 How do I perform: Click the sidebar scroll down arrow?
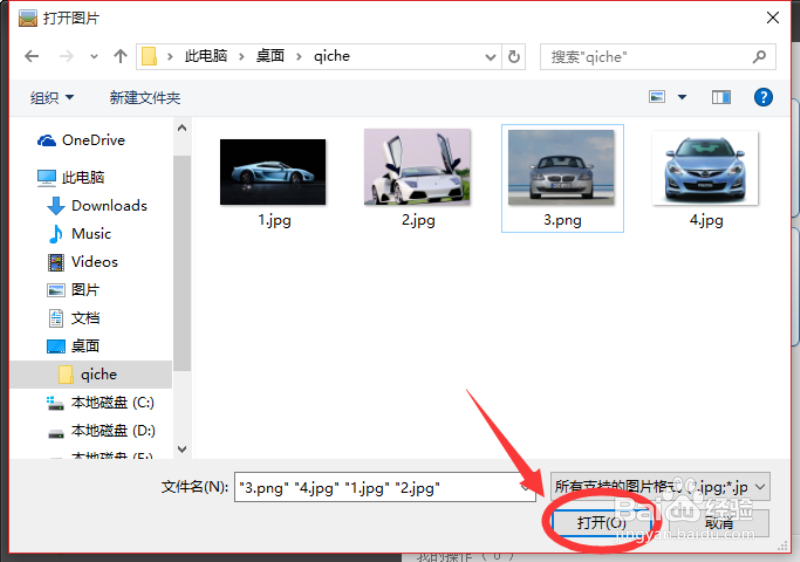(182, 449)
